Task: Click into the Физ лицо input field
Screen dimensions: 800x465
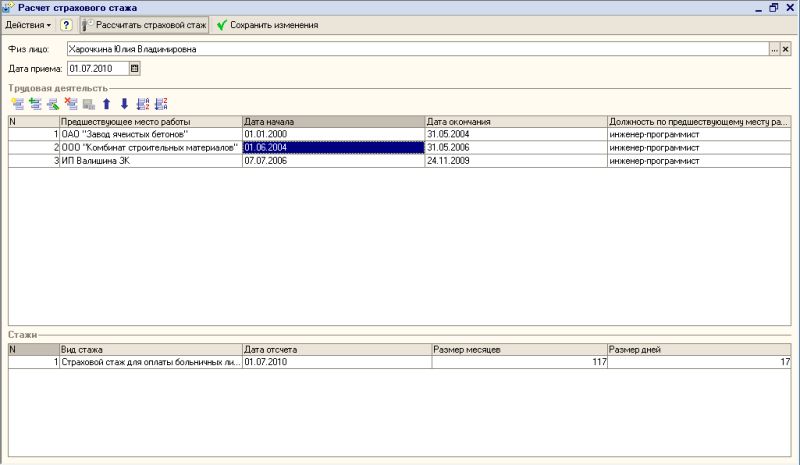Action: (x=418, y=50)
